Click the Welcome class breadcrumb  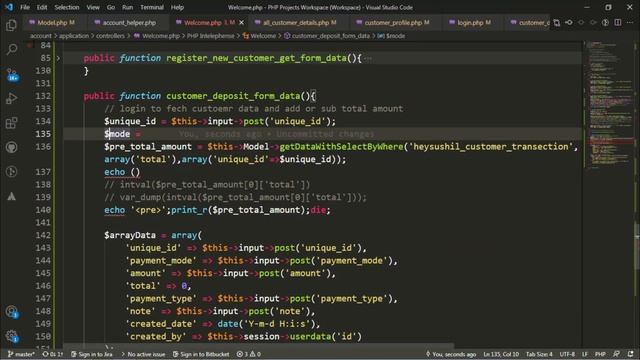(260, 36)
